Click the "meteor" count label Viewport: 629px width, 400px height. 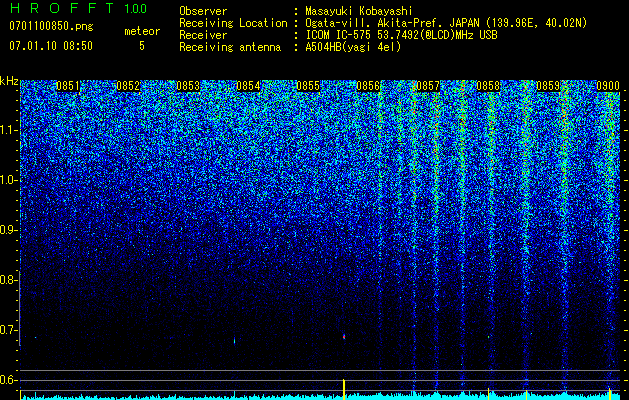point(142,31)
